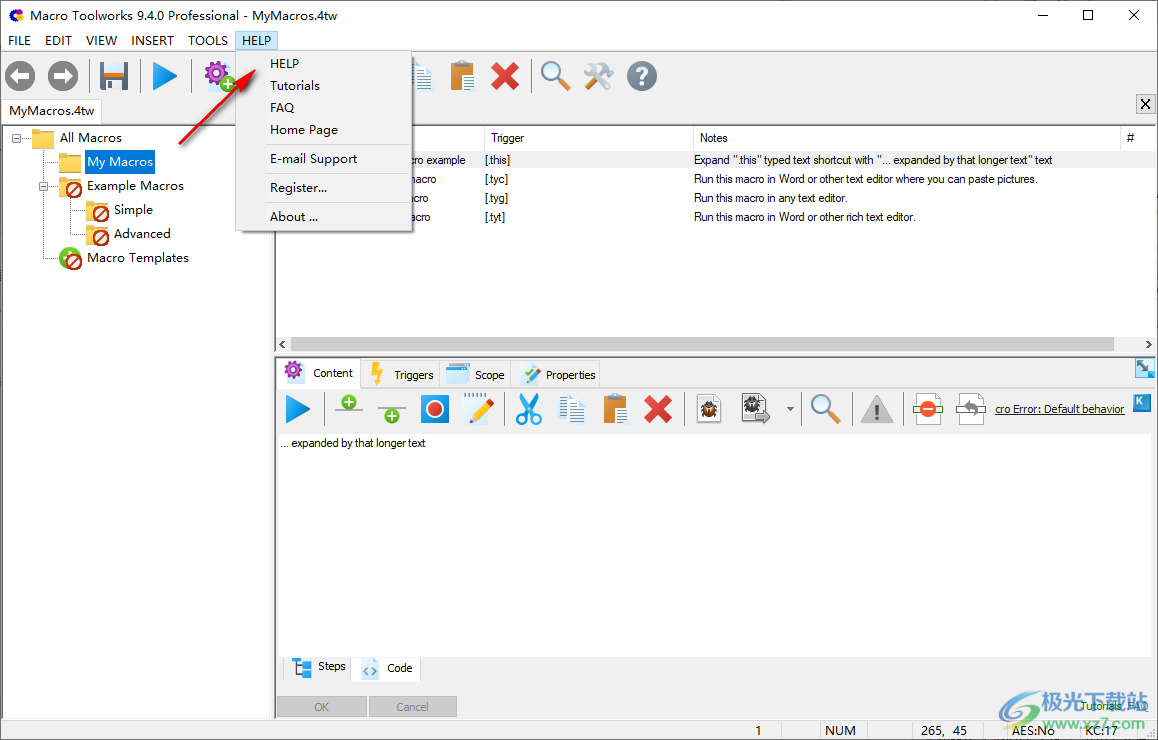Screen dimensions: 1158x740
Task: Maximize editor pane with blue arrows icon
Action: 1144,368
